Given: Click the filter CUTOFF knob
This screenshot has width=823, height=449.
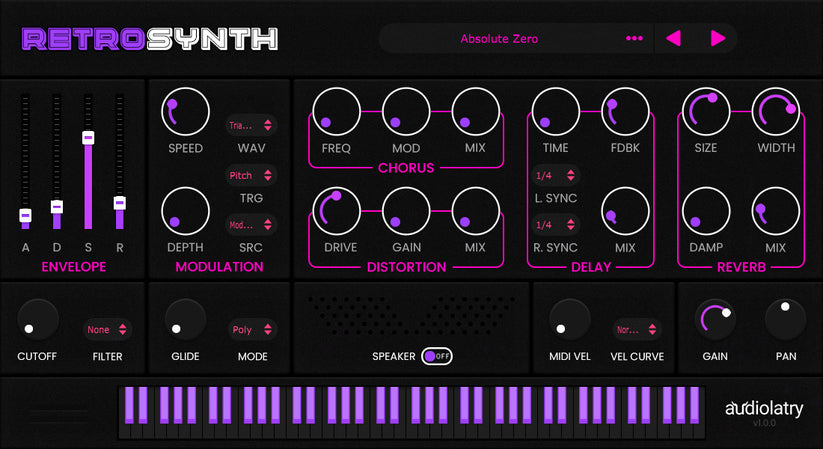Looking at the screenshot, I should coord(38,319).
